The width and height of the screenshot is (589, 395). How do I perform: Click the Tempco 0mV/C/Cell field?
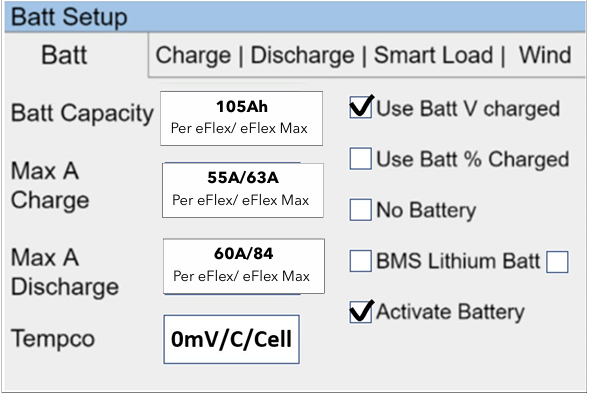point(231,339)
